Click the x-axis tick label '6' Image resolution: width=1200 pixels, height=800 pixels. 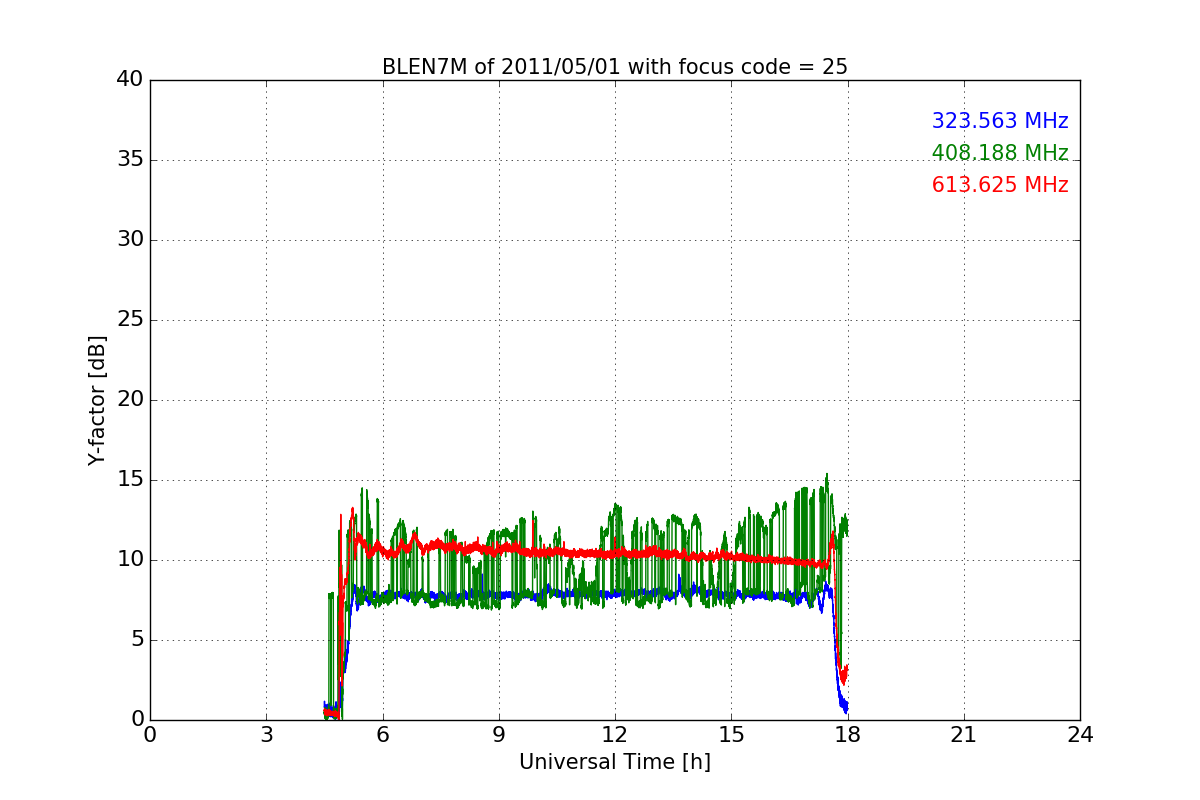click(382, 734)
